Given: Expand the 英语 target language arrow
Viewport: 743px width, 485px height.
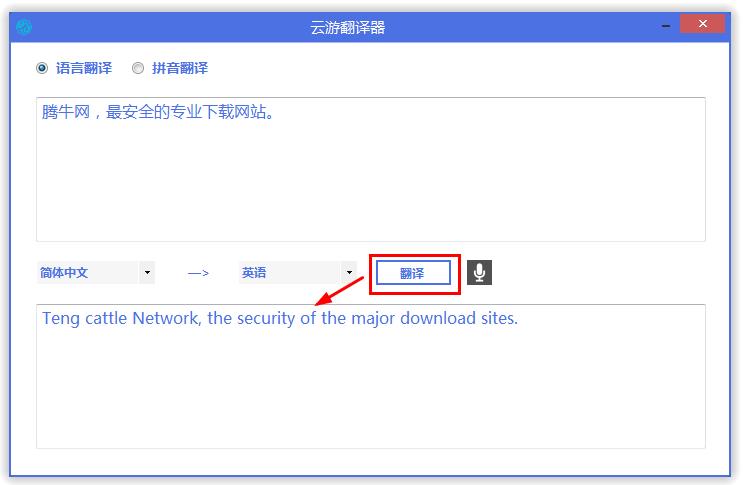Looking at the screenshot, I should (x=349, y=272).
